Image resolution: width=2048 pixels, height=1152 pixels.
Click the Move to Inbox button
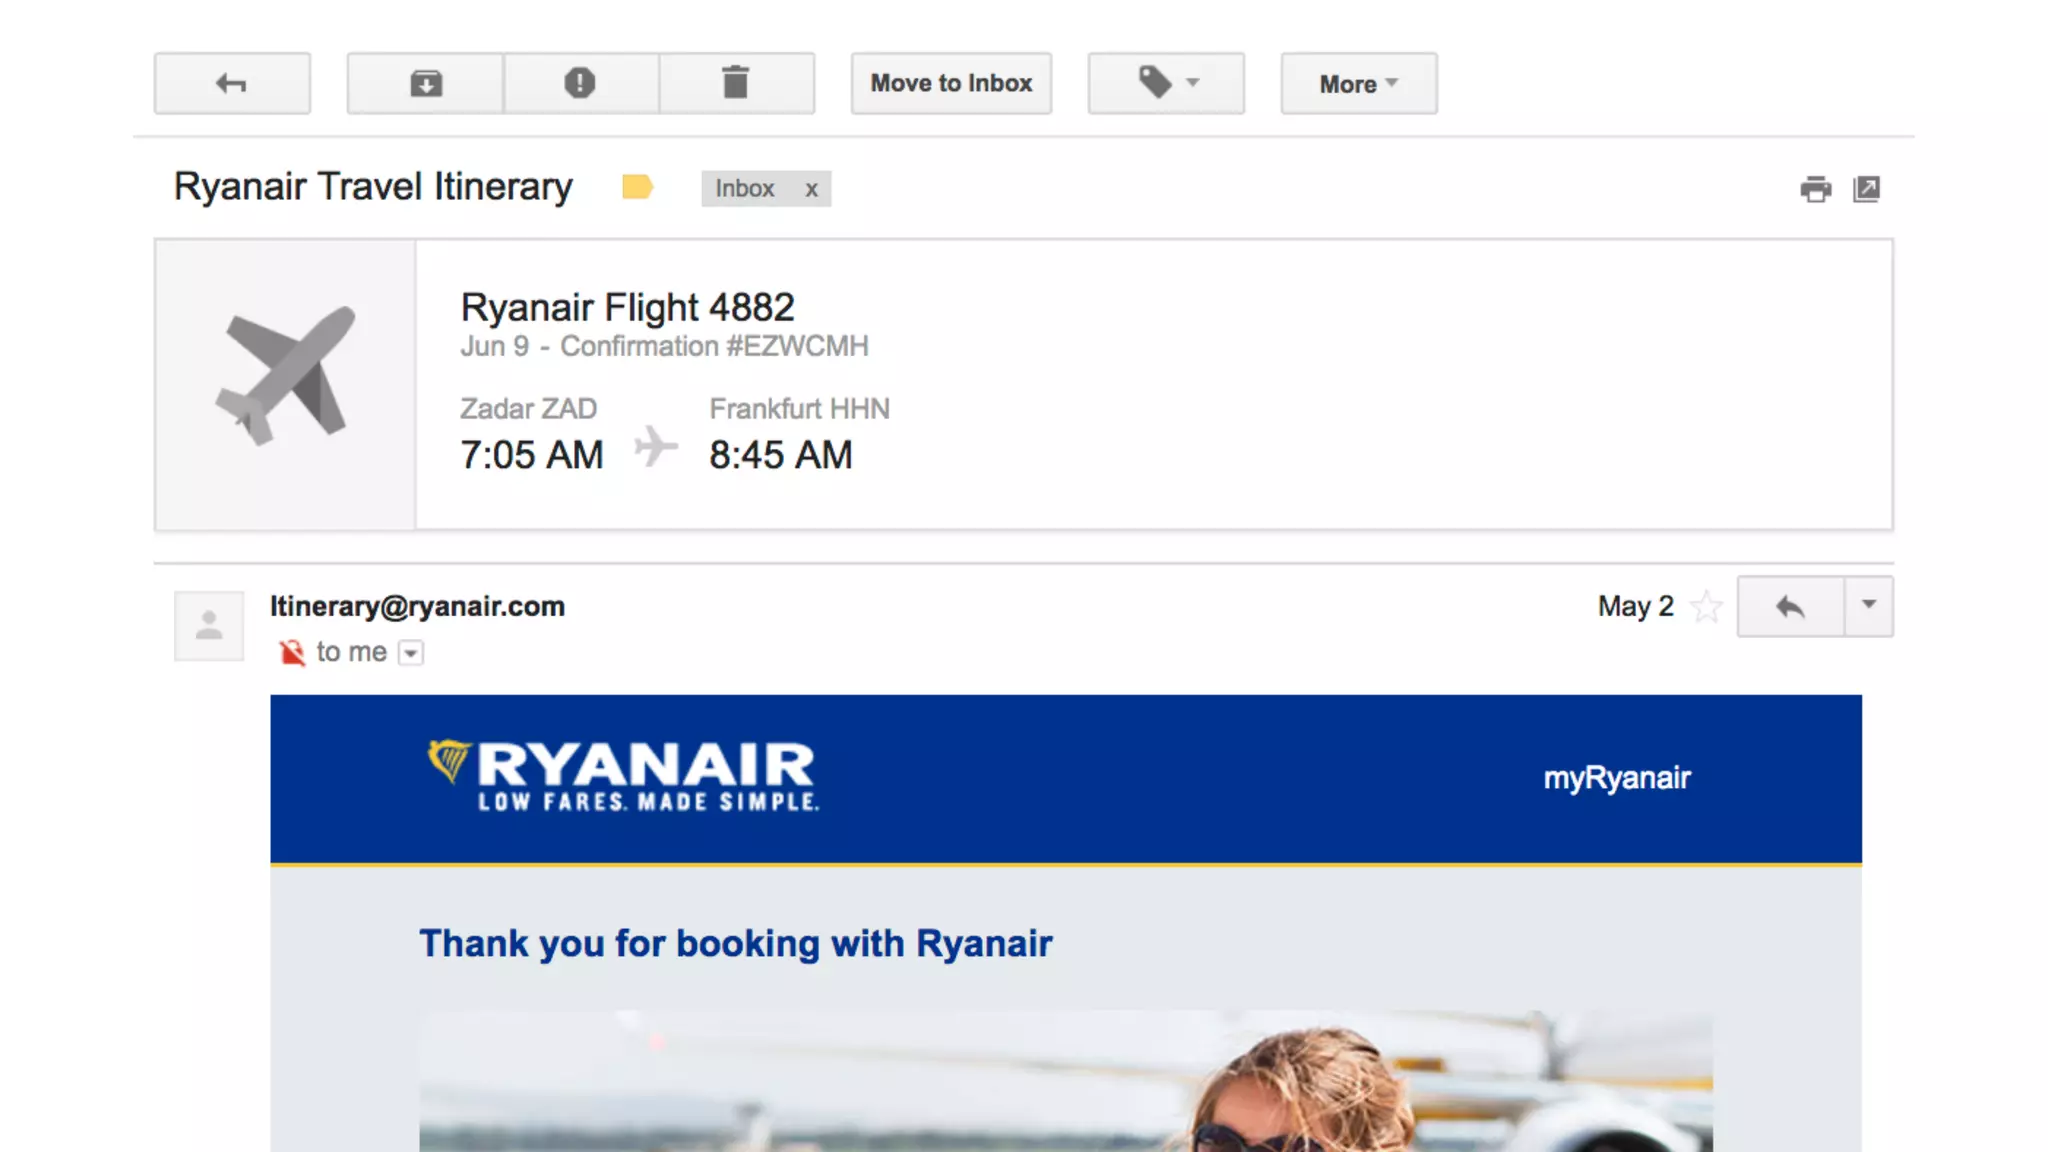pyautogui.click(x=951, y=83)
